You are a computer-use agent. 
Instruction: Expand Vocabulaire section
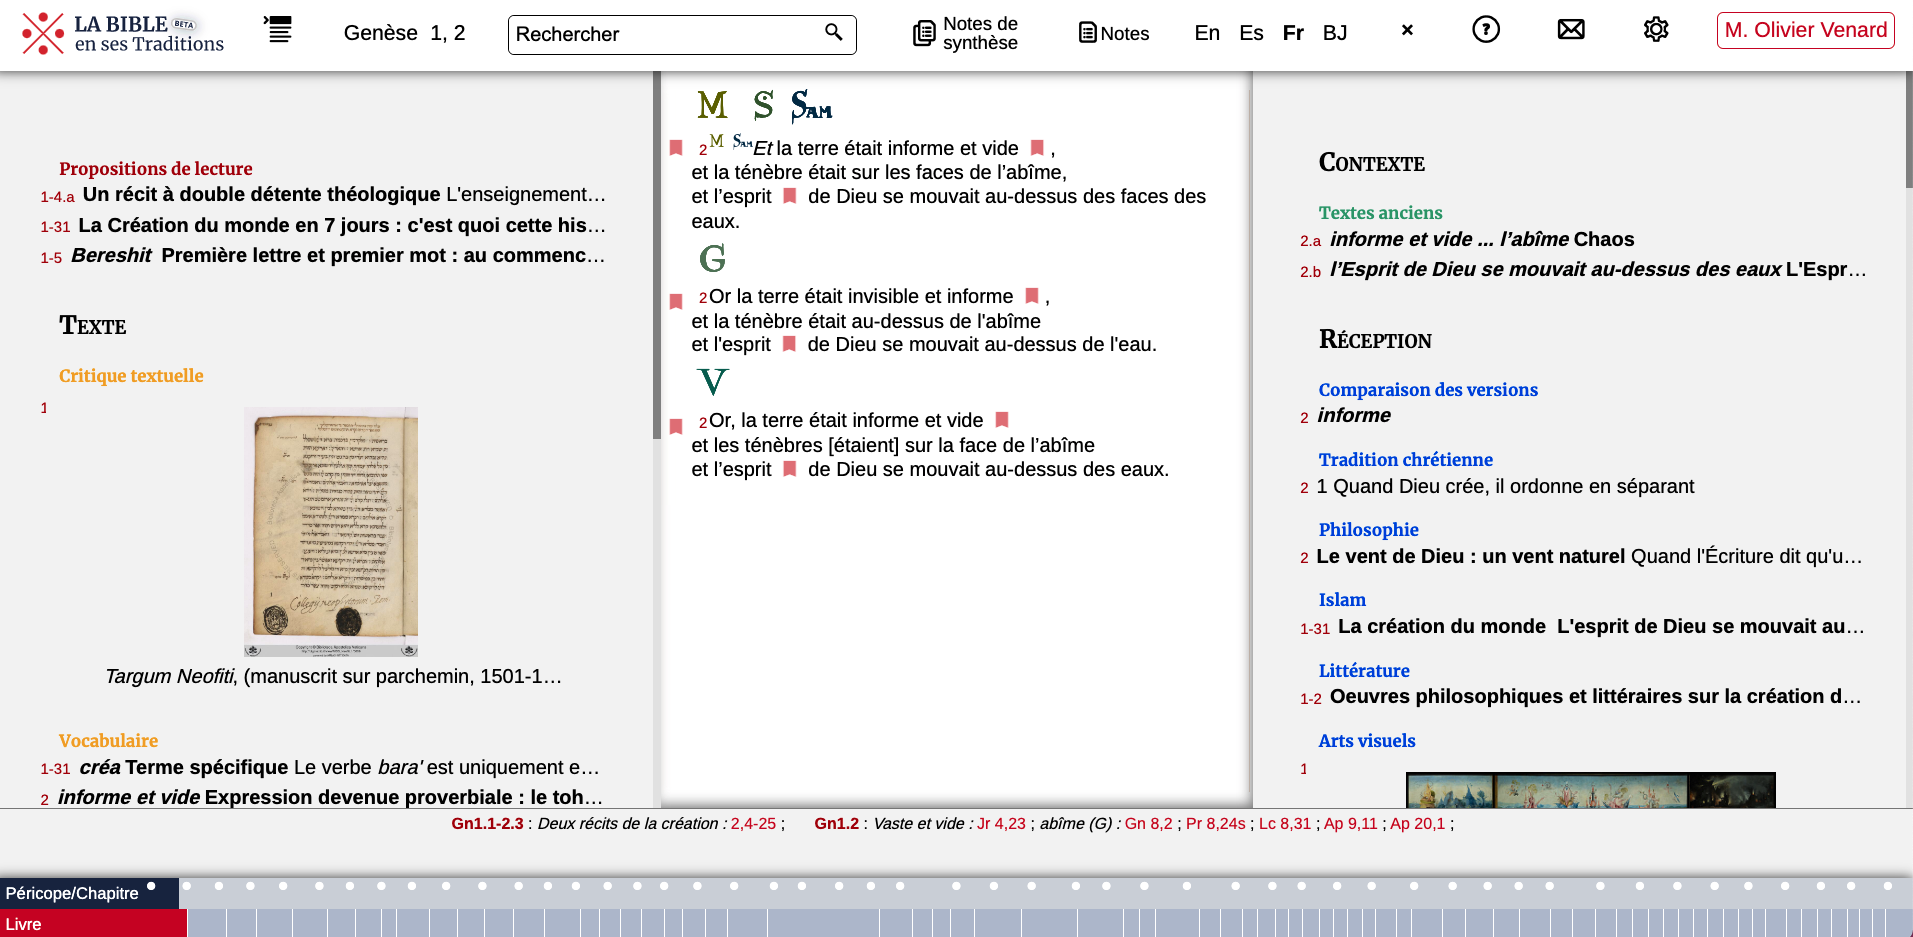(x=108, y=741)
